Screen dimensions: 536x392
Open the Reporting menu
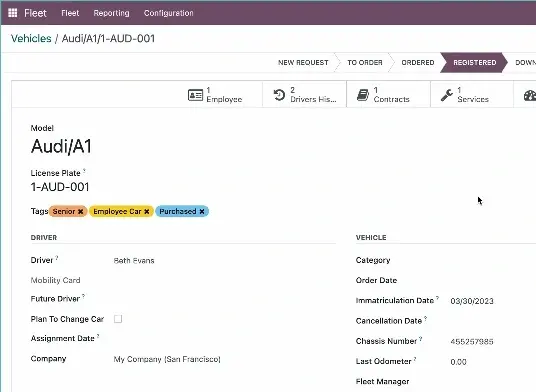click(111, 13)
